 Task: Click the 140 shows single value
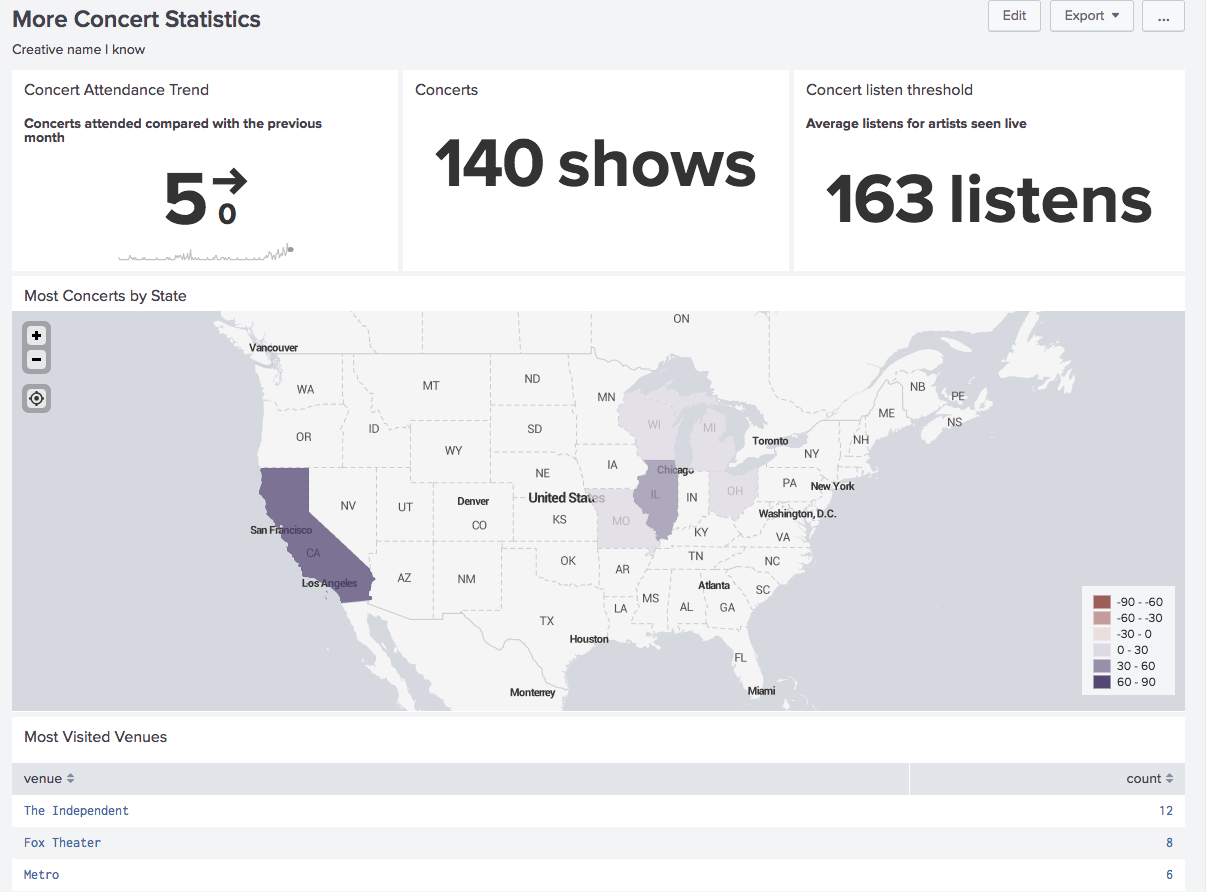[595, 164]
